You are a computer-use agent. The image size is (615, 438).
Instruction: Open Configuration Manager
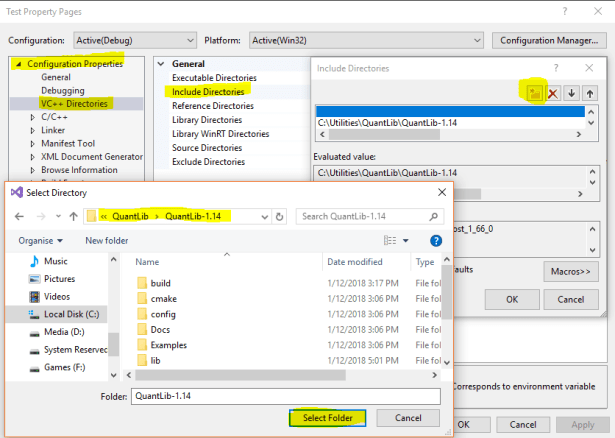[549, 40]
